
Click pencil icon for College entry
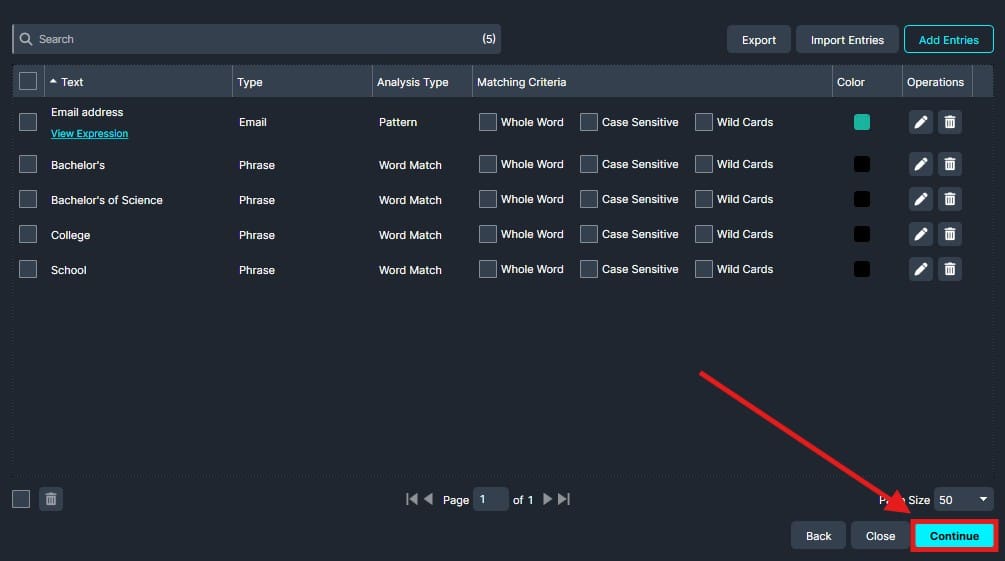[921, 234]
